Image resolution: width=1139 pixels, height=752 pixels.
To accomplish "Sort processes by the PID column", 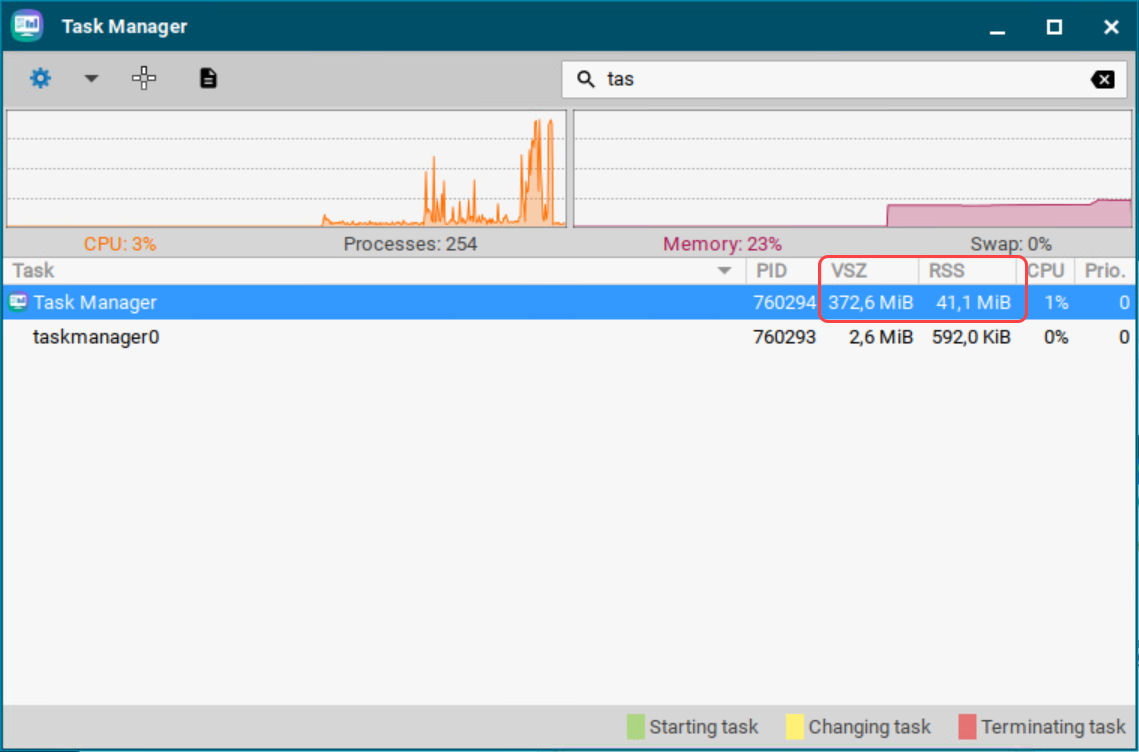I will (772, 270).
